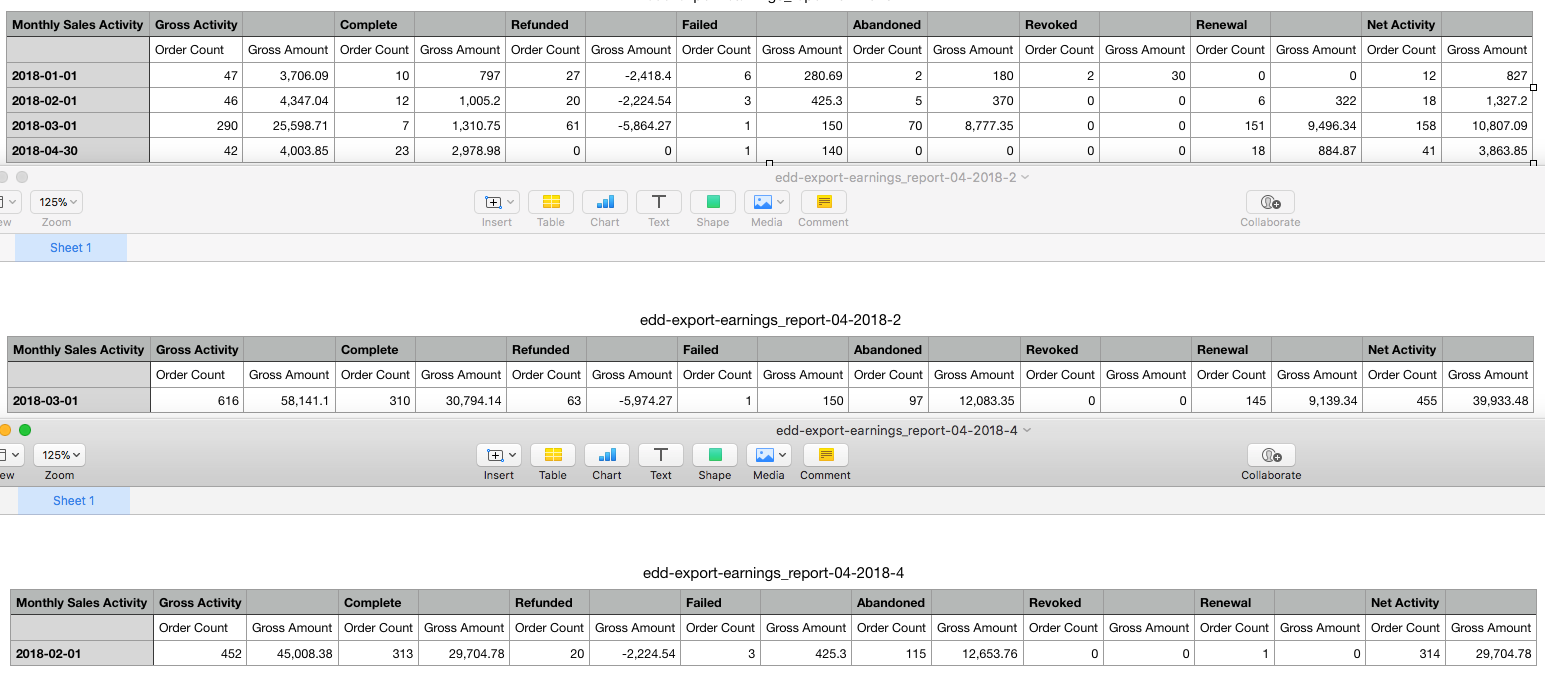Click Gross Activity header in bottom table
Viewport: 1545px width, 674px height.
coord(200,603)
